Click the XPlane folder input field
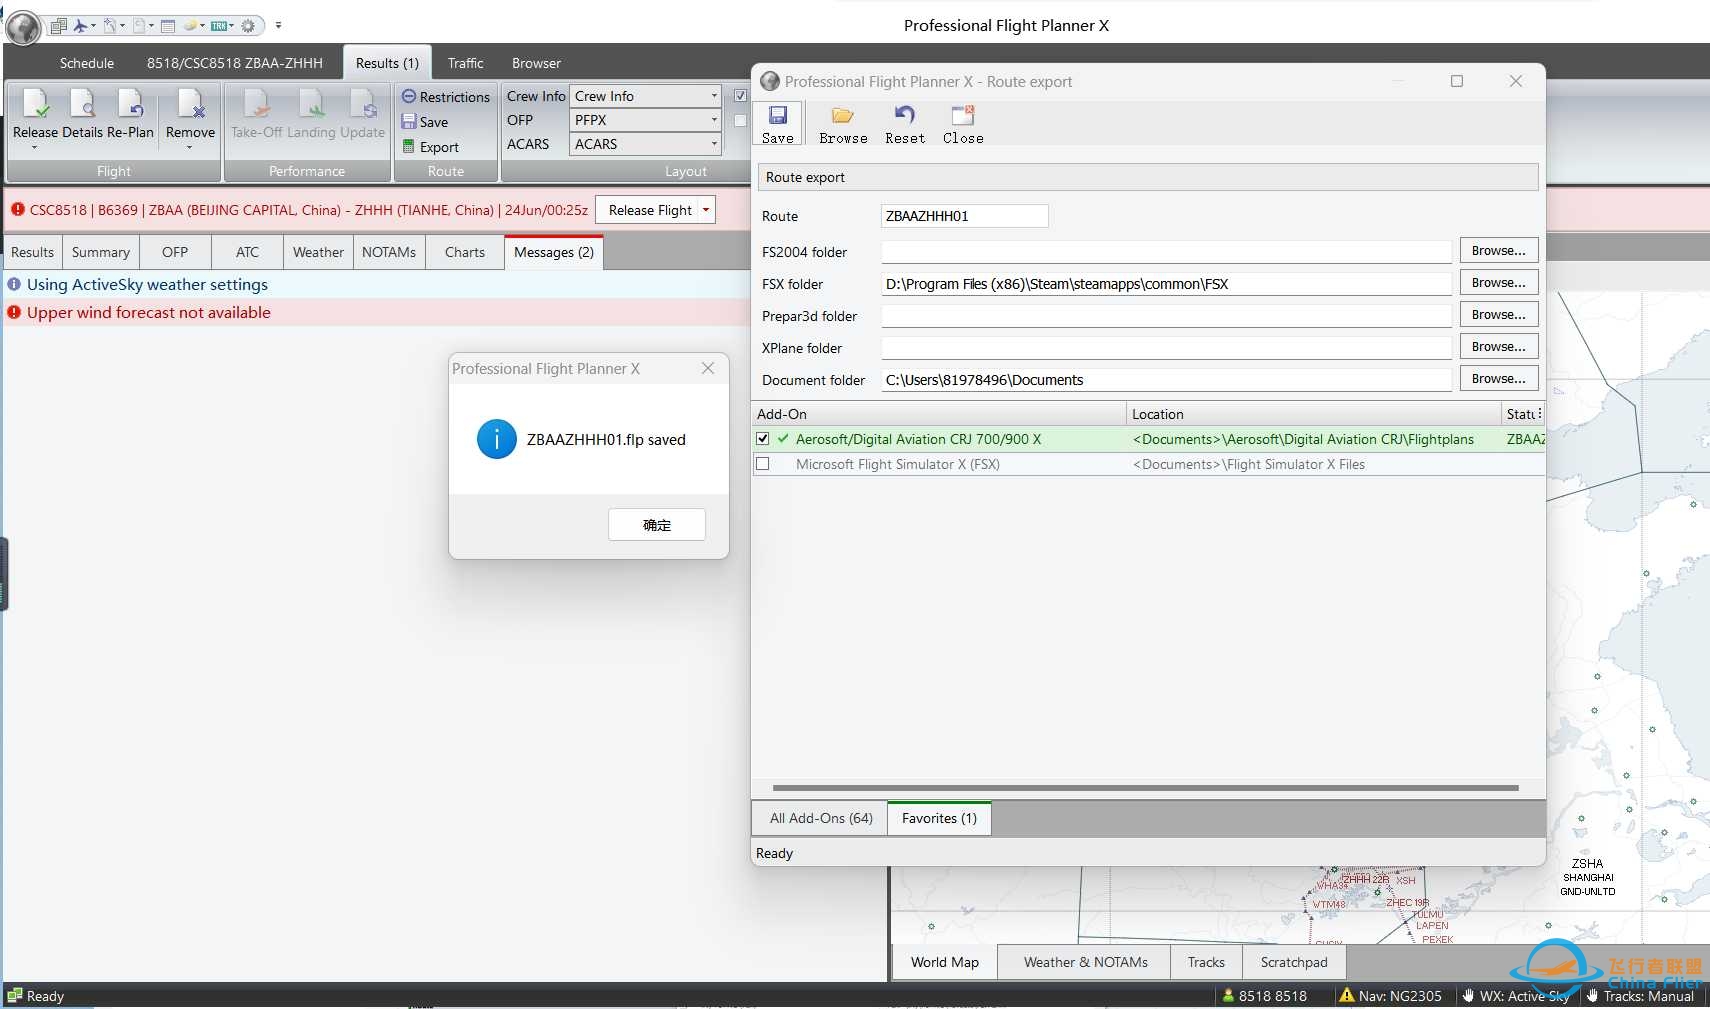Image resolution: width=1710 pixels, height=1009 pixels. pyautogui.click(x=1167, y=348)
